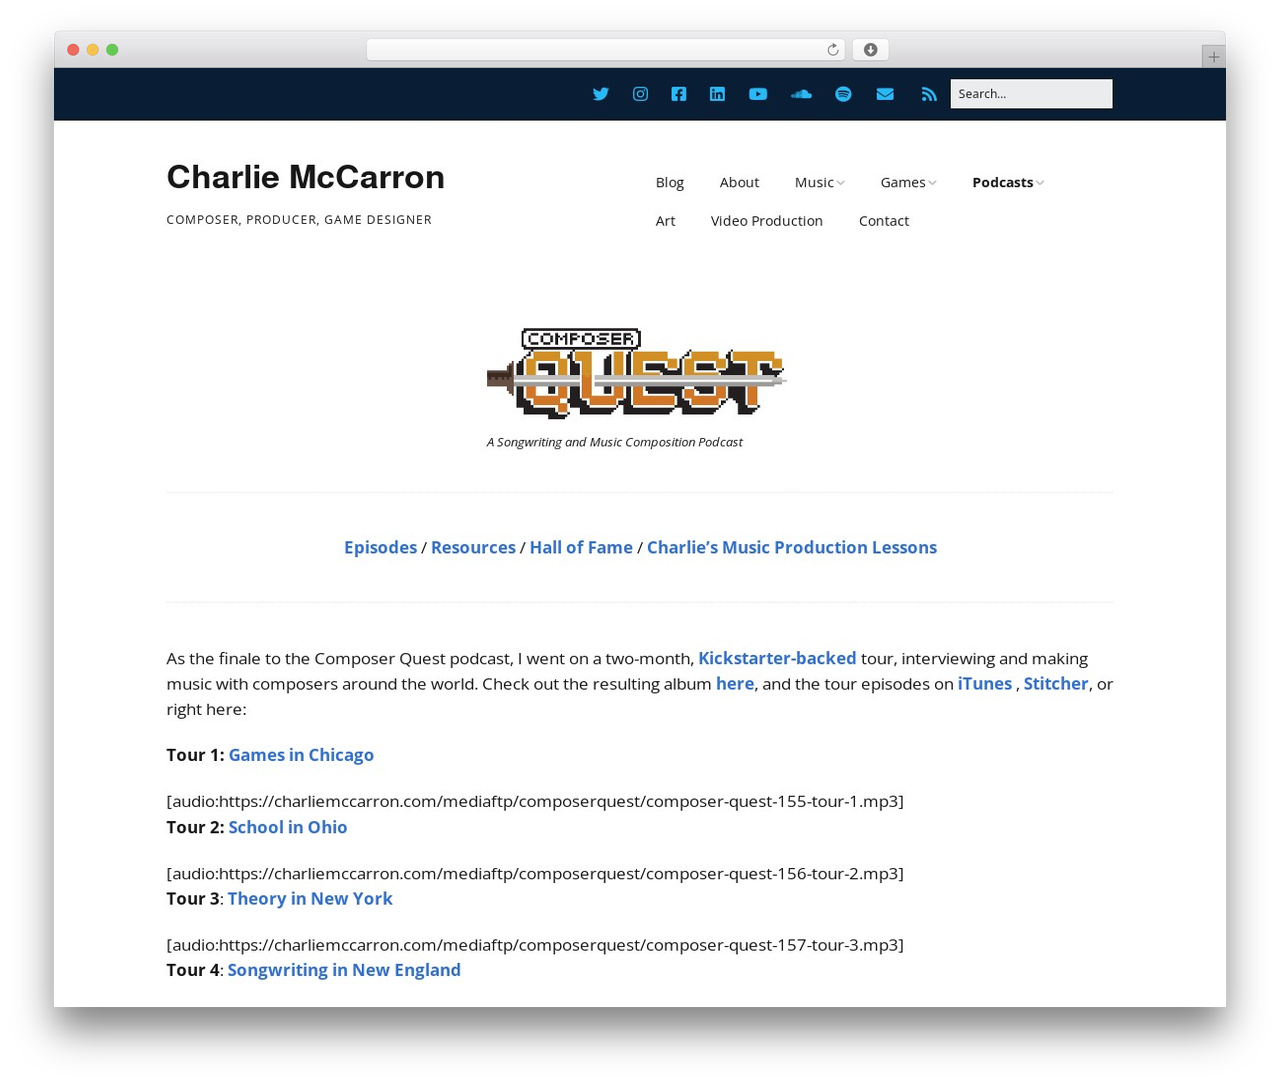The width and height of the screenshot is (1280, 1084).
Task: Open the School in Ohio episode
Action: pyautogui.click(x=288, y=827)
